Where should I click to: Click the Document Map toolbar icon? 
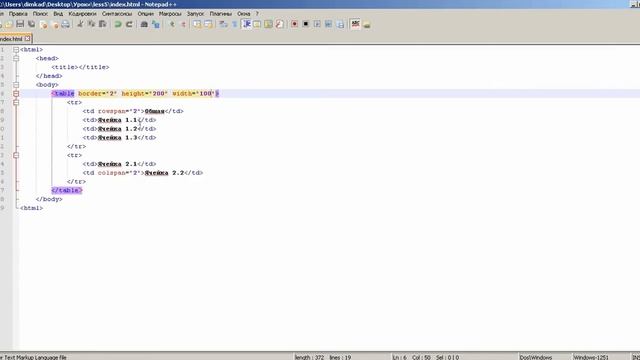coord(268,24)
